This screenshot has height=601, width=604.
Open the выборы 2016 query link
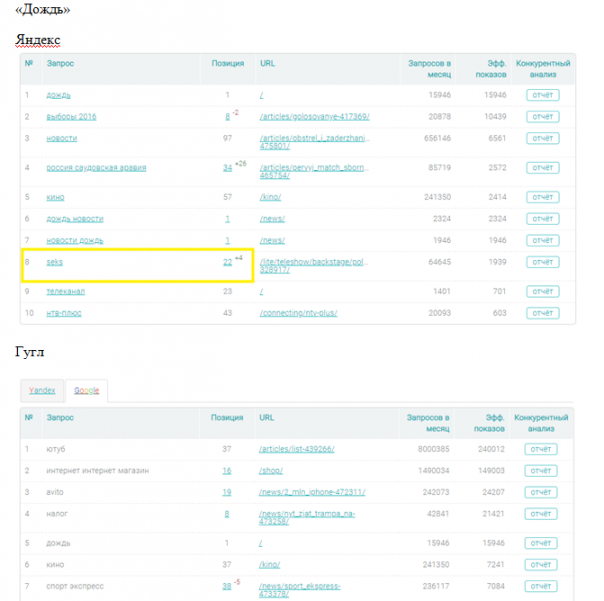click(72, 117)
